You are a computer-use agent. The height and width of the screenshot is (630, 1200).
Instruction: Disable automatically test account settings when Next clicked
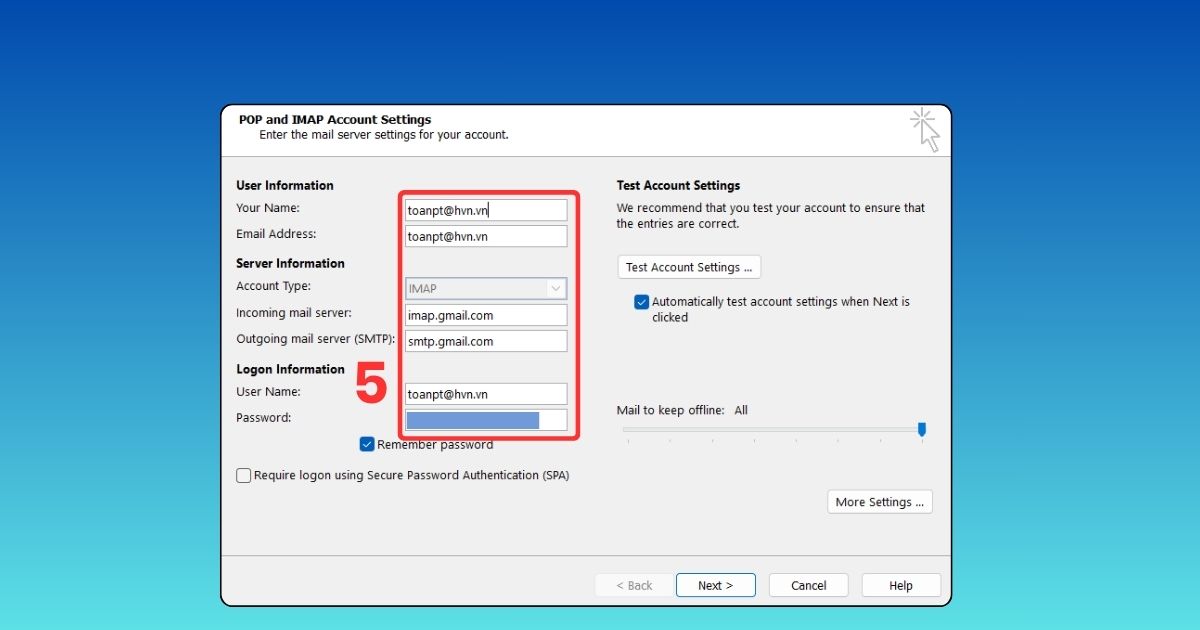(641, 301)
